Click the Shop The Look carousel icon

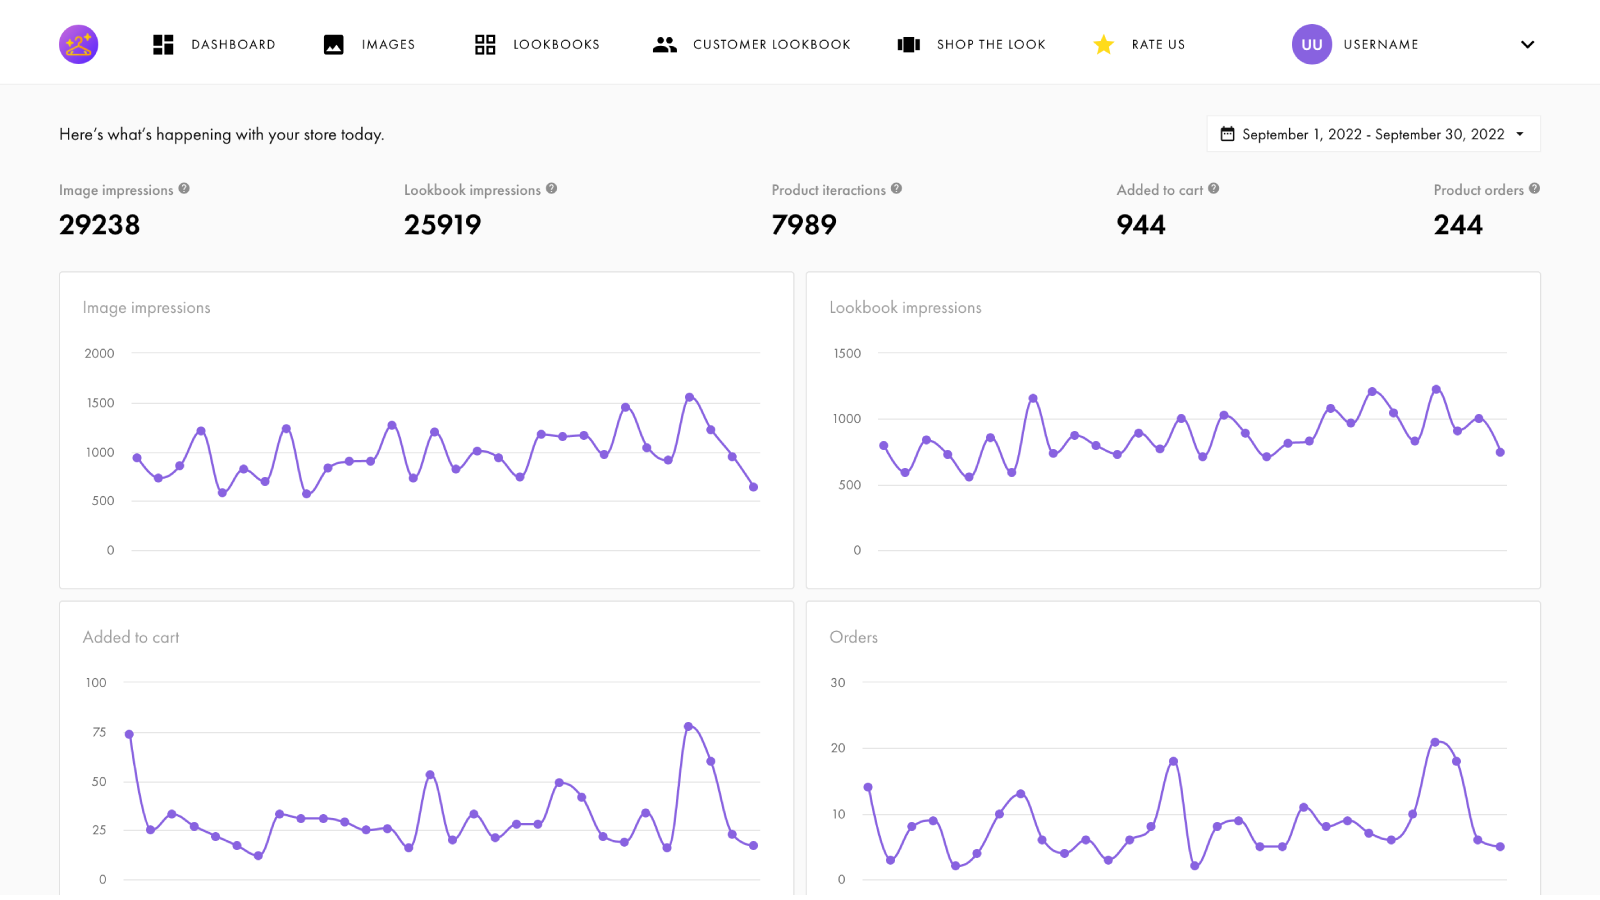point(908,44)
